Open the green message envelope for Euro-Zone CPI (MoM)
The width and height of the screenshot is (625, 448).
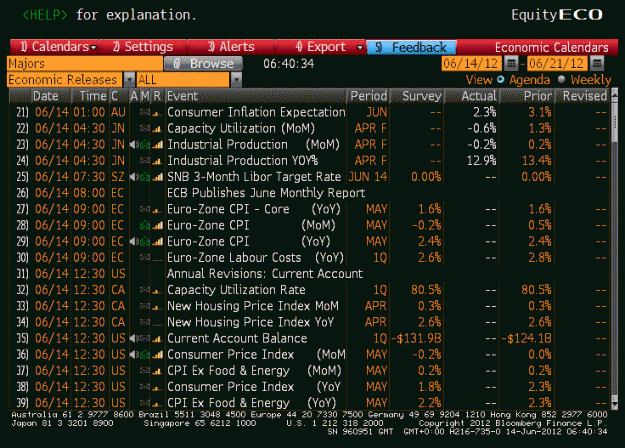pos(145,226)
